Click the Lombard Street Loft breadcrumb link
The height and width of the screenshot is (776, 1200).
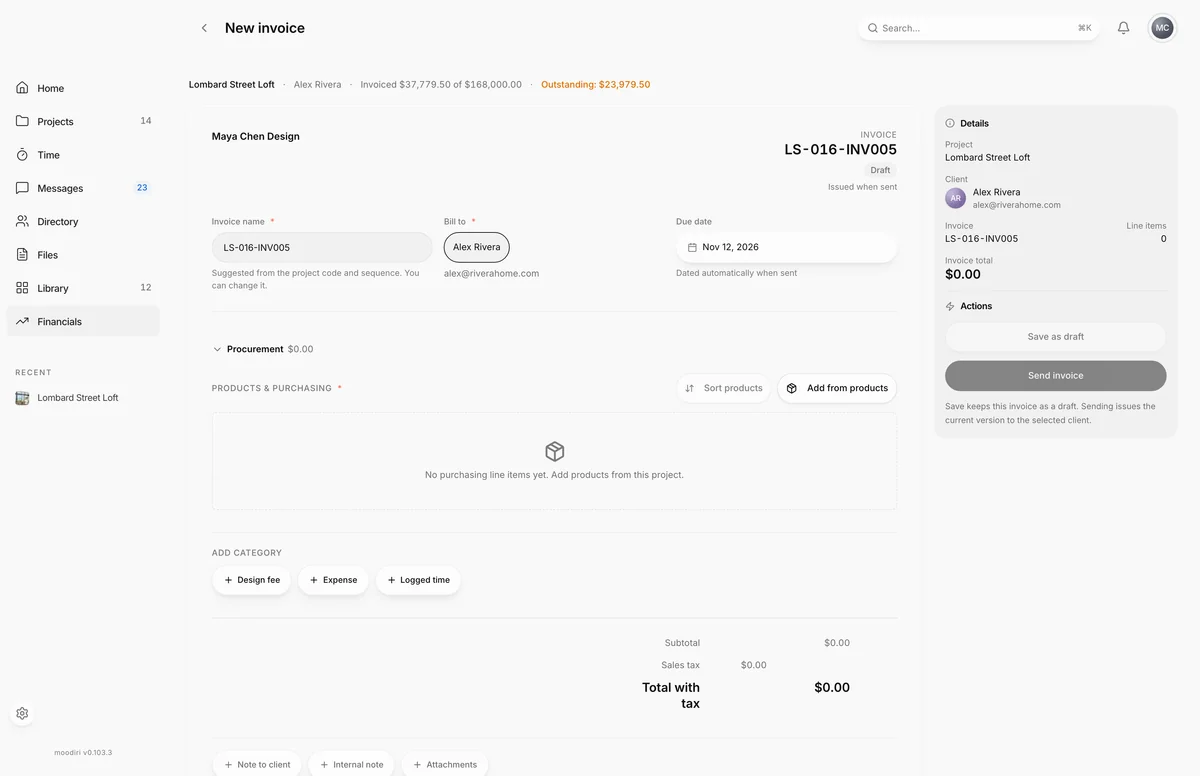(x=232, y=85)
